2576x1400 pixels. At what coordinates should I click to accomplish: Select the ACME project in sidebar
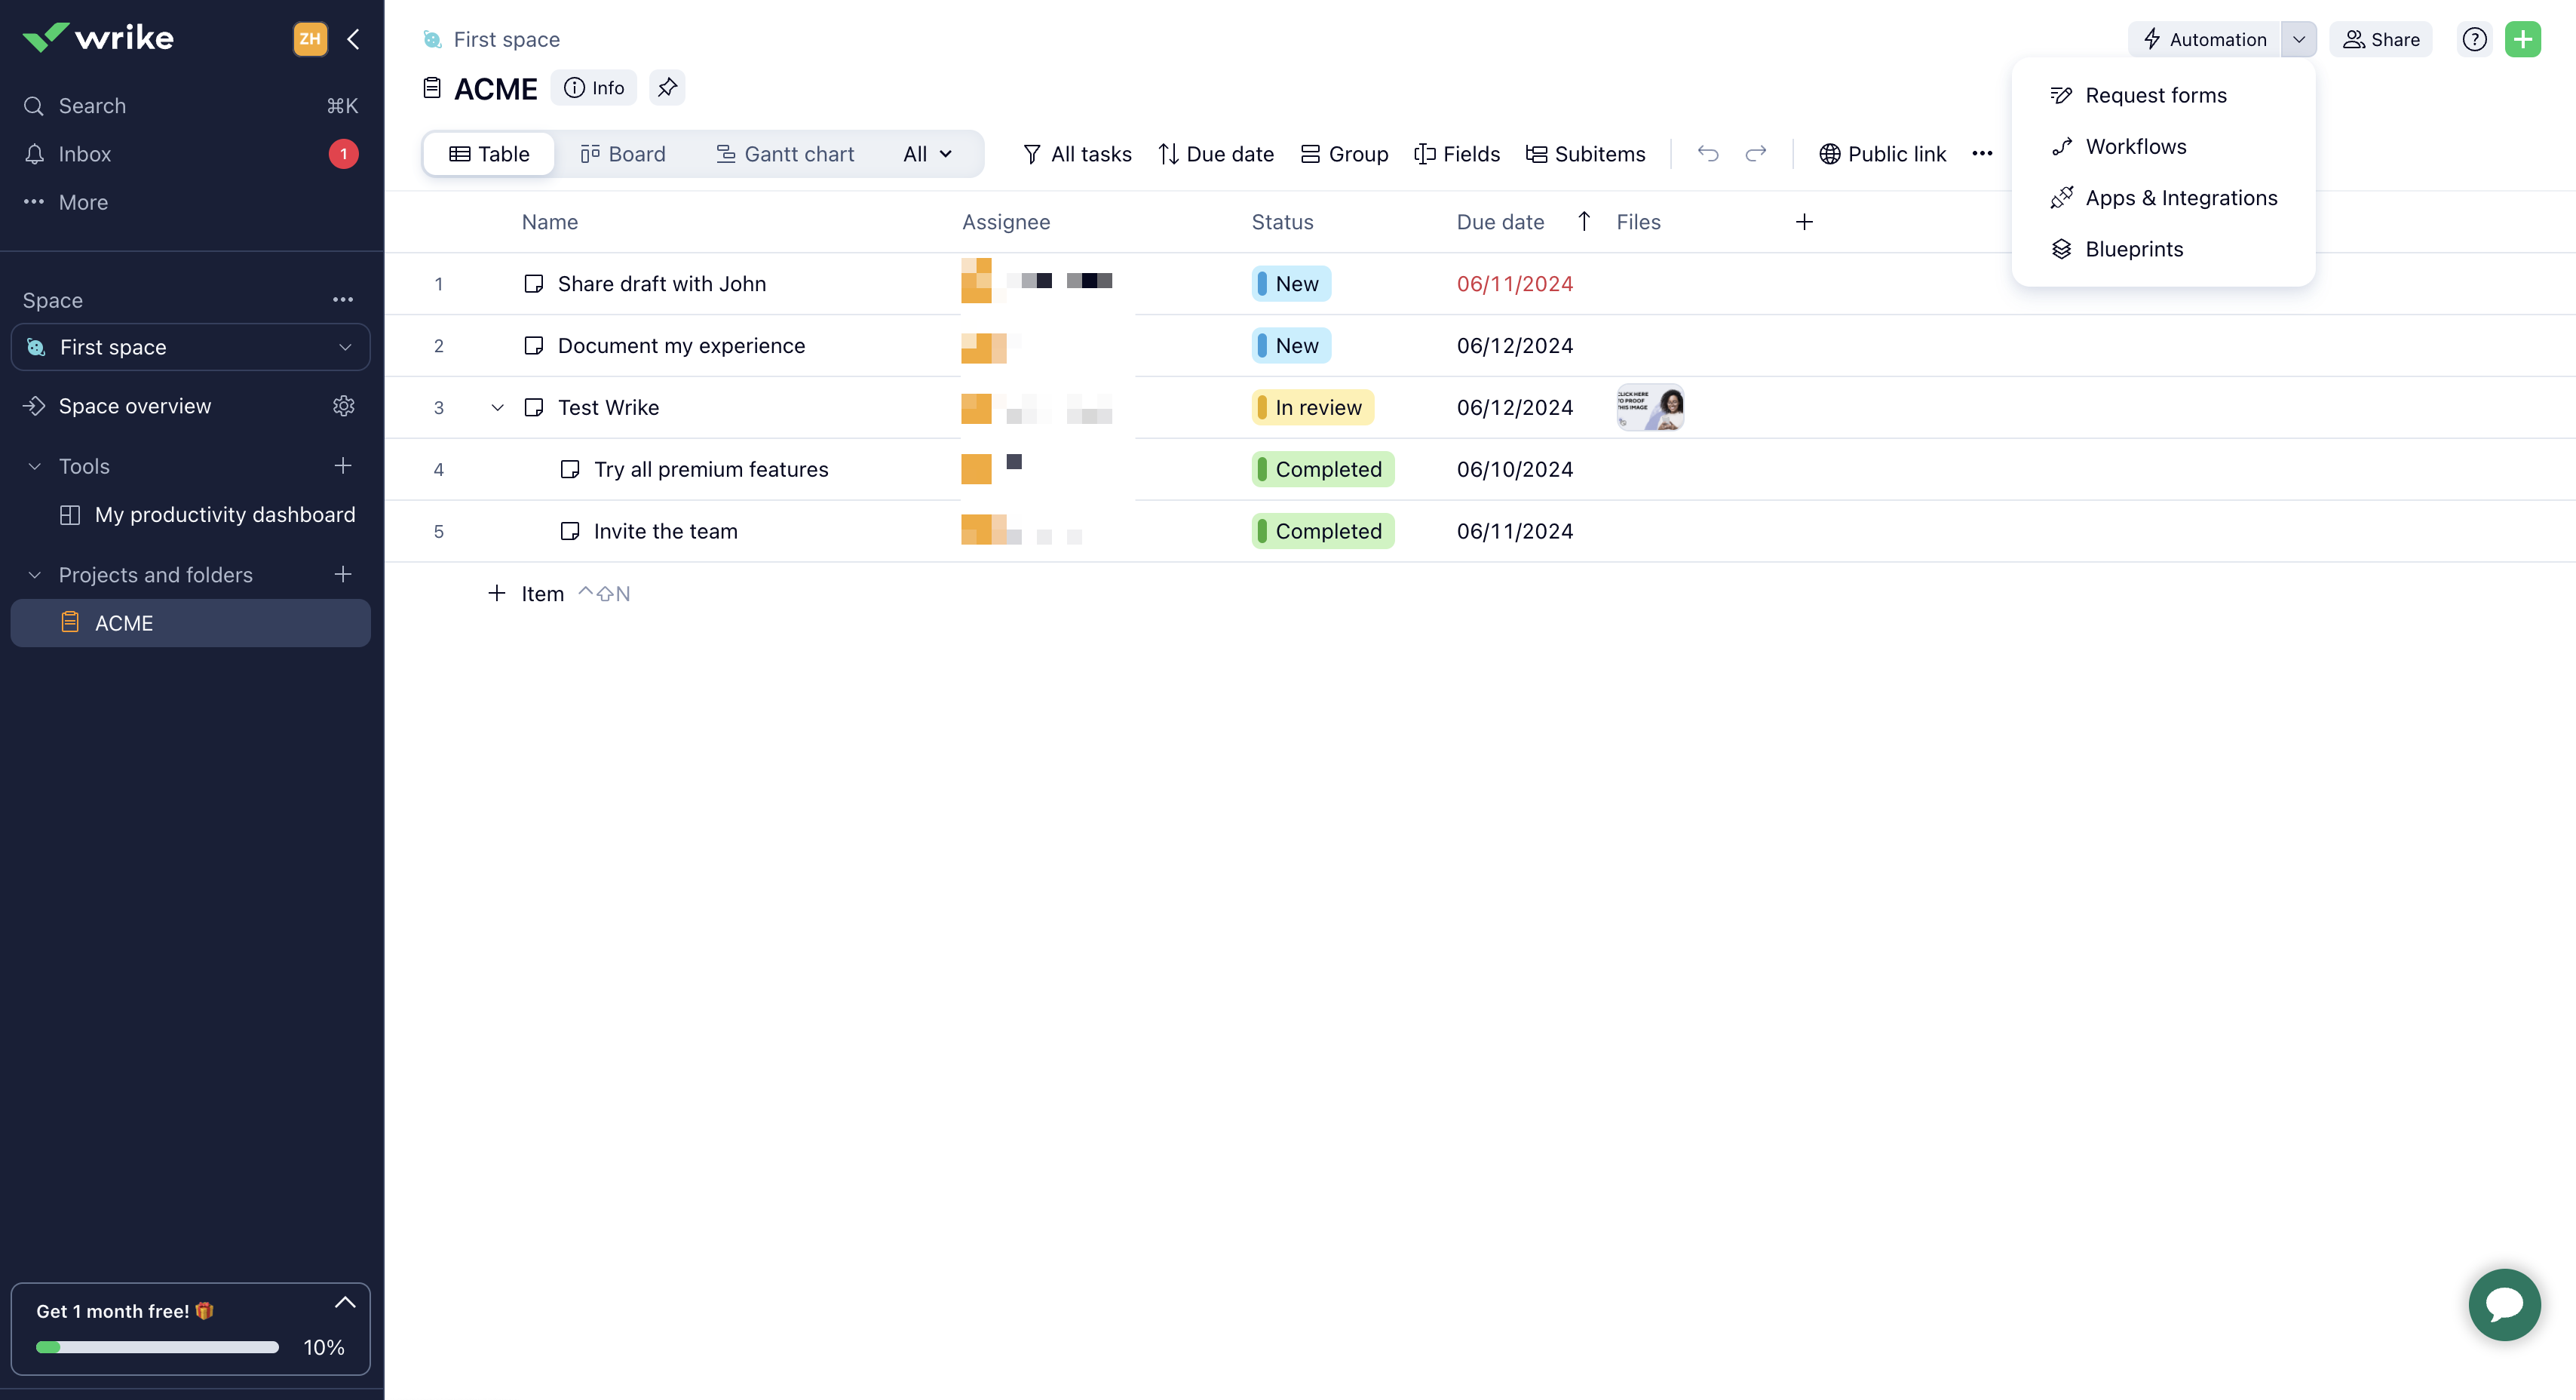[190, 623]
